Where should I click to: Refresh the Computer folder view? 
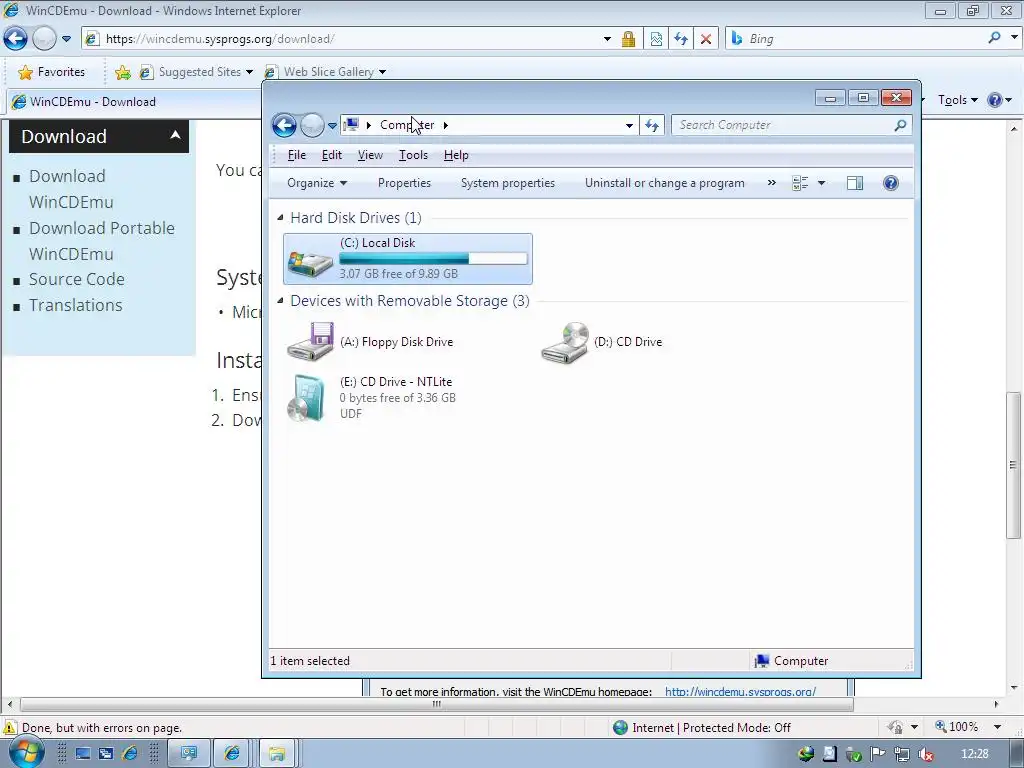[652, 125]
